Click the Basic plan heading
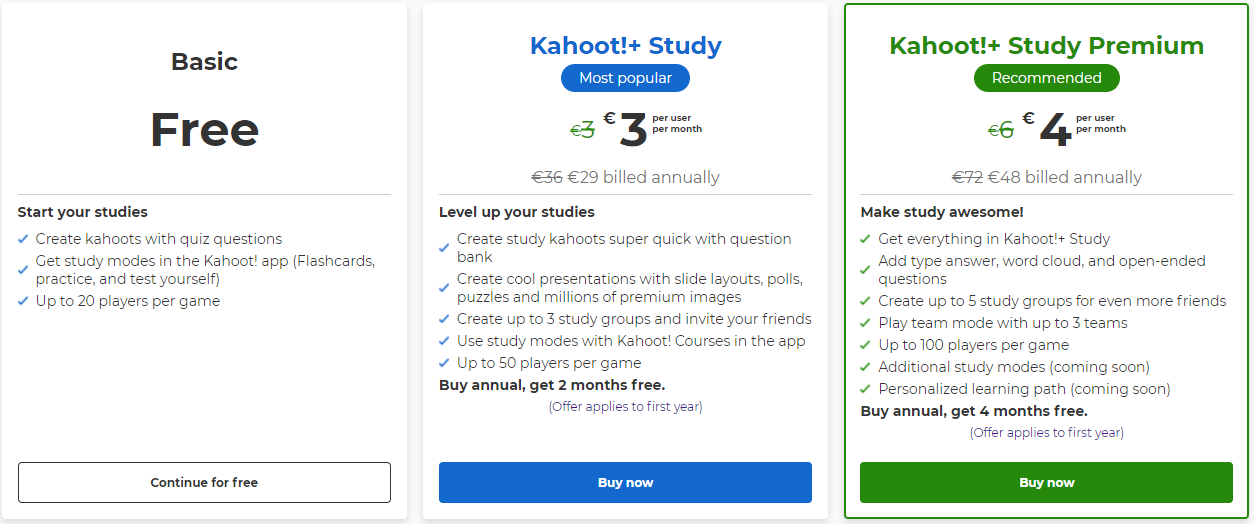The width and height of the screenshot is (1254, 524). tap(204, 62)
